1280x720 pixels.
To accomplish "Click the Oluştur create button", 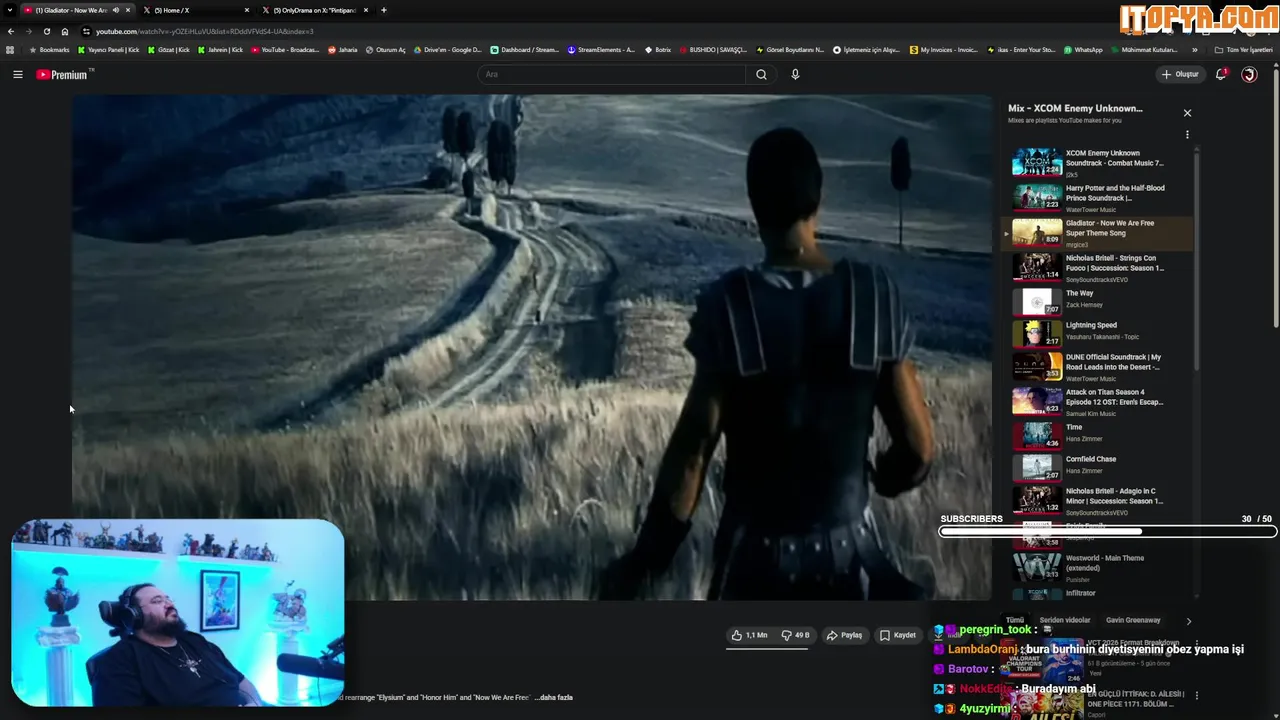I will click(1180, 74).
